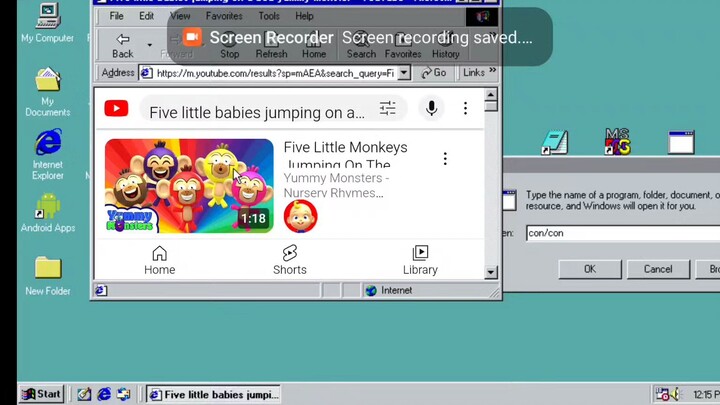Click the Back toolbar button
This screenshot has width=720, height=405.
click(123, 45)
